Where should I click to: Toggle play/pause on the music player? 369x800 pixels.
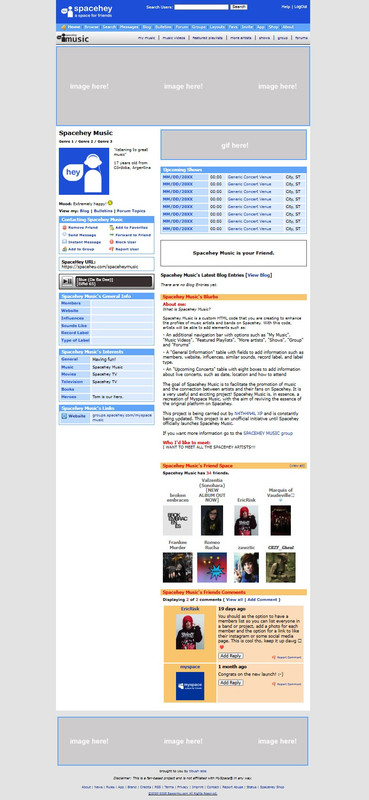pos(67,282)
